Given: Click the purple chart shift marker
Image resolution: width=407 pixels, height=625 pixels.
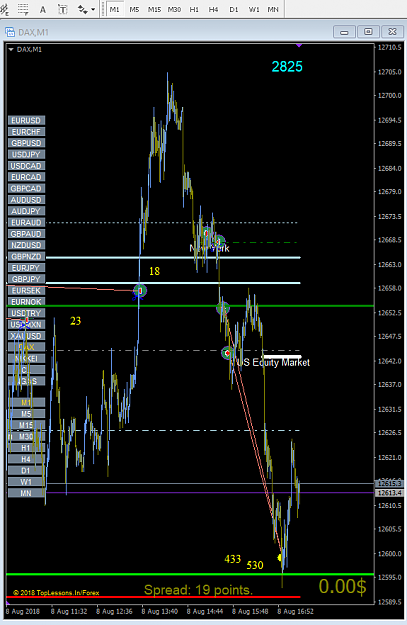Looking at the screenshot, I should (299, 45).
